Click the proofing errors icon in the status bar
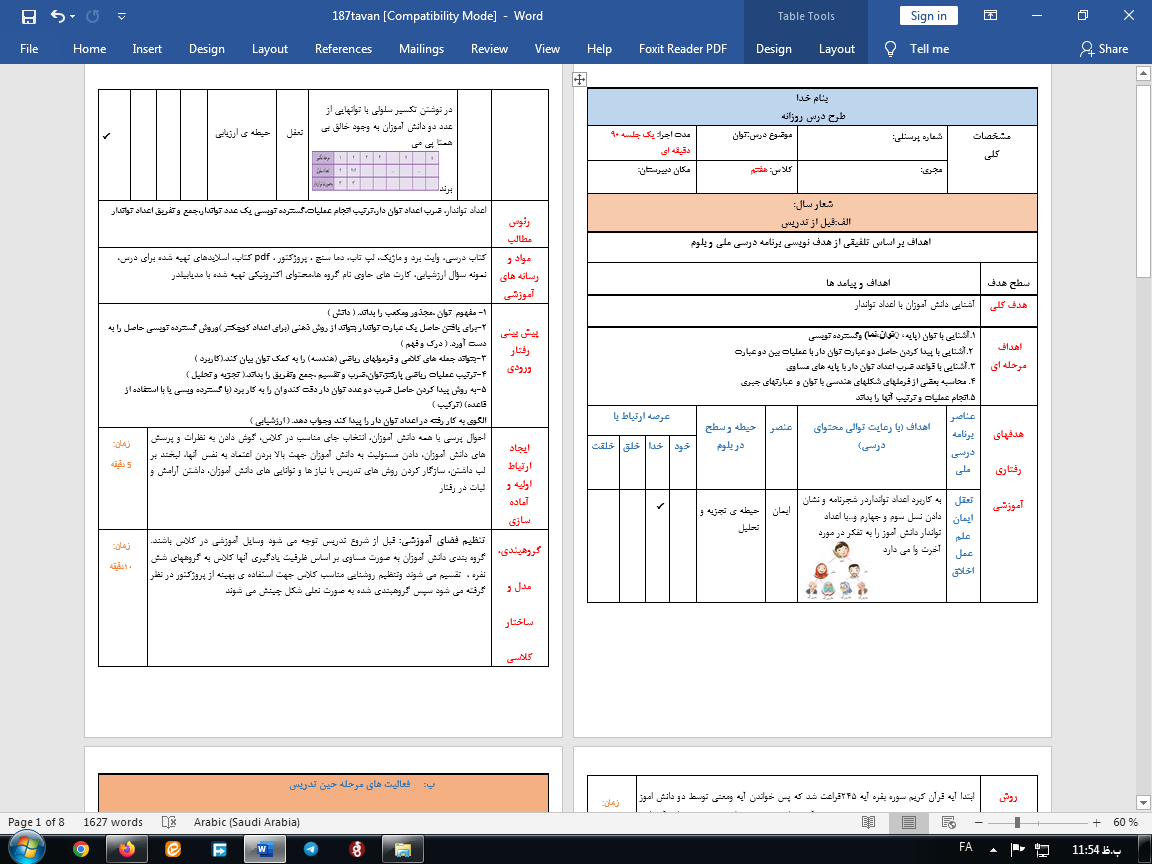The image size is (1152, 864). (x=169, y=822)
